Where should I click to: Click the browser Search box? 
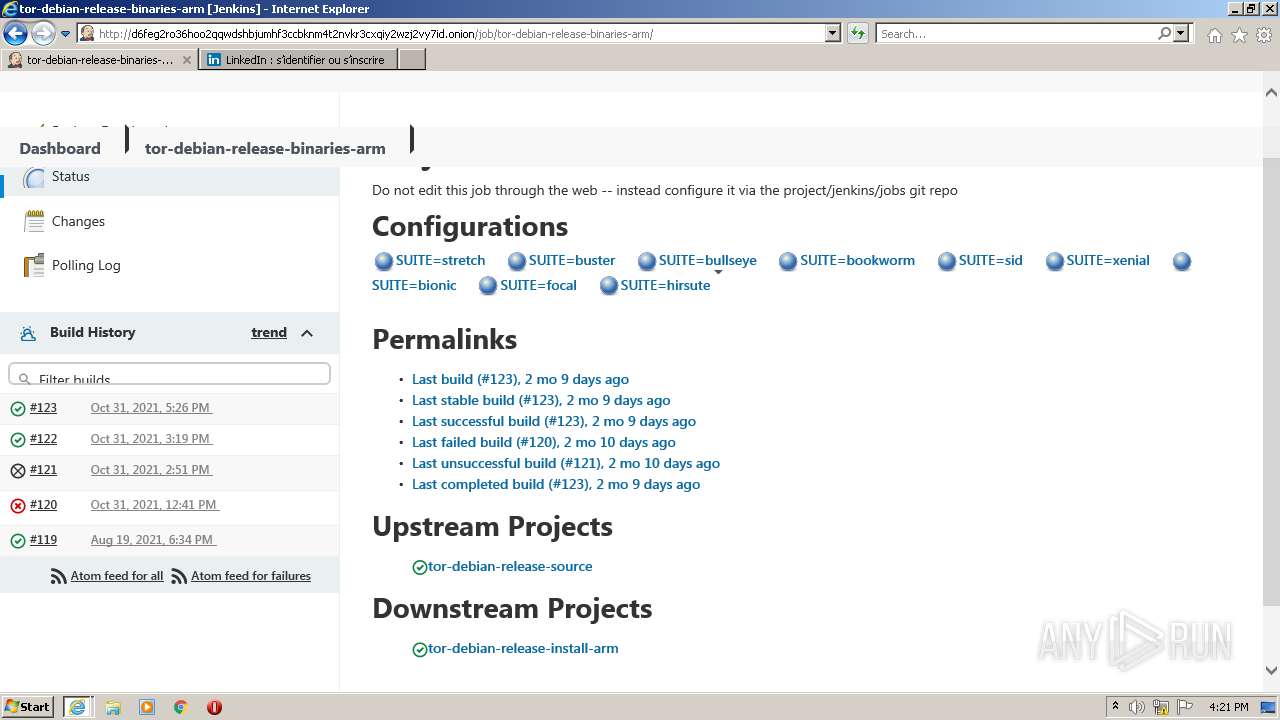[x=1016, y=33]
